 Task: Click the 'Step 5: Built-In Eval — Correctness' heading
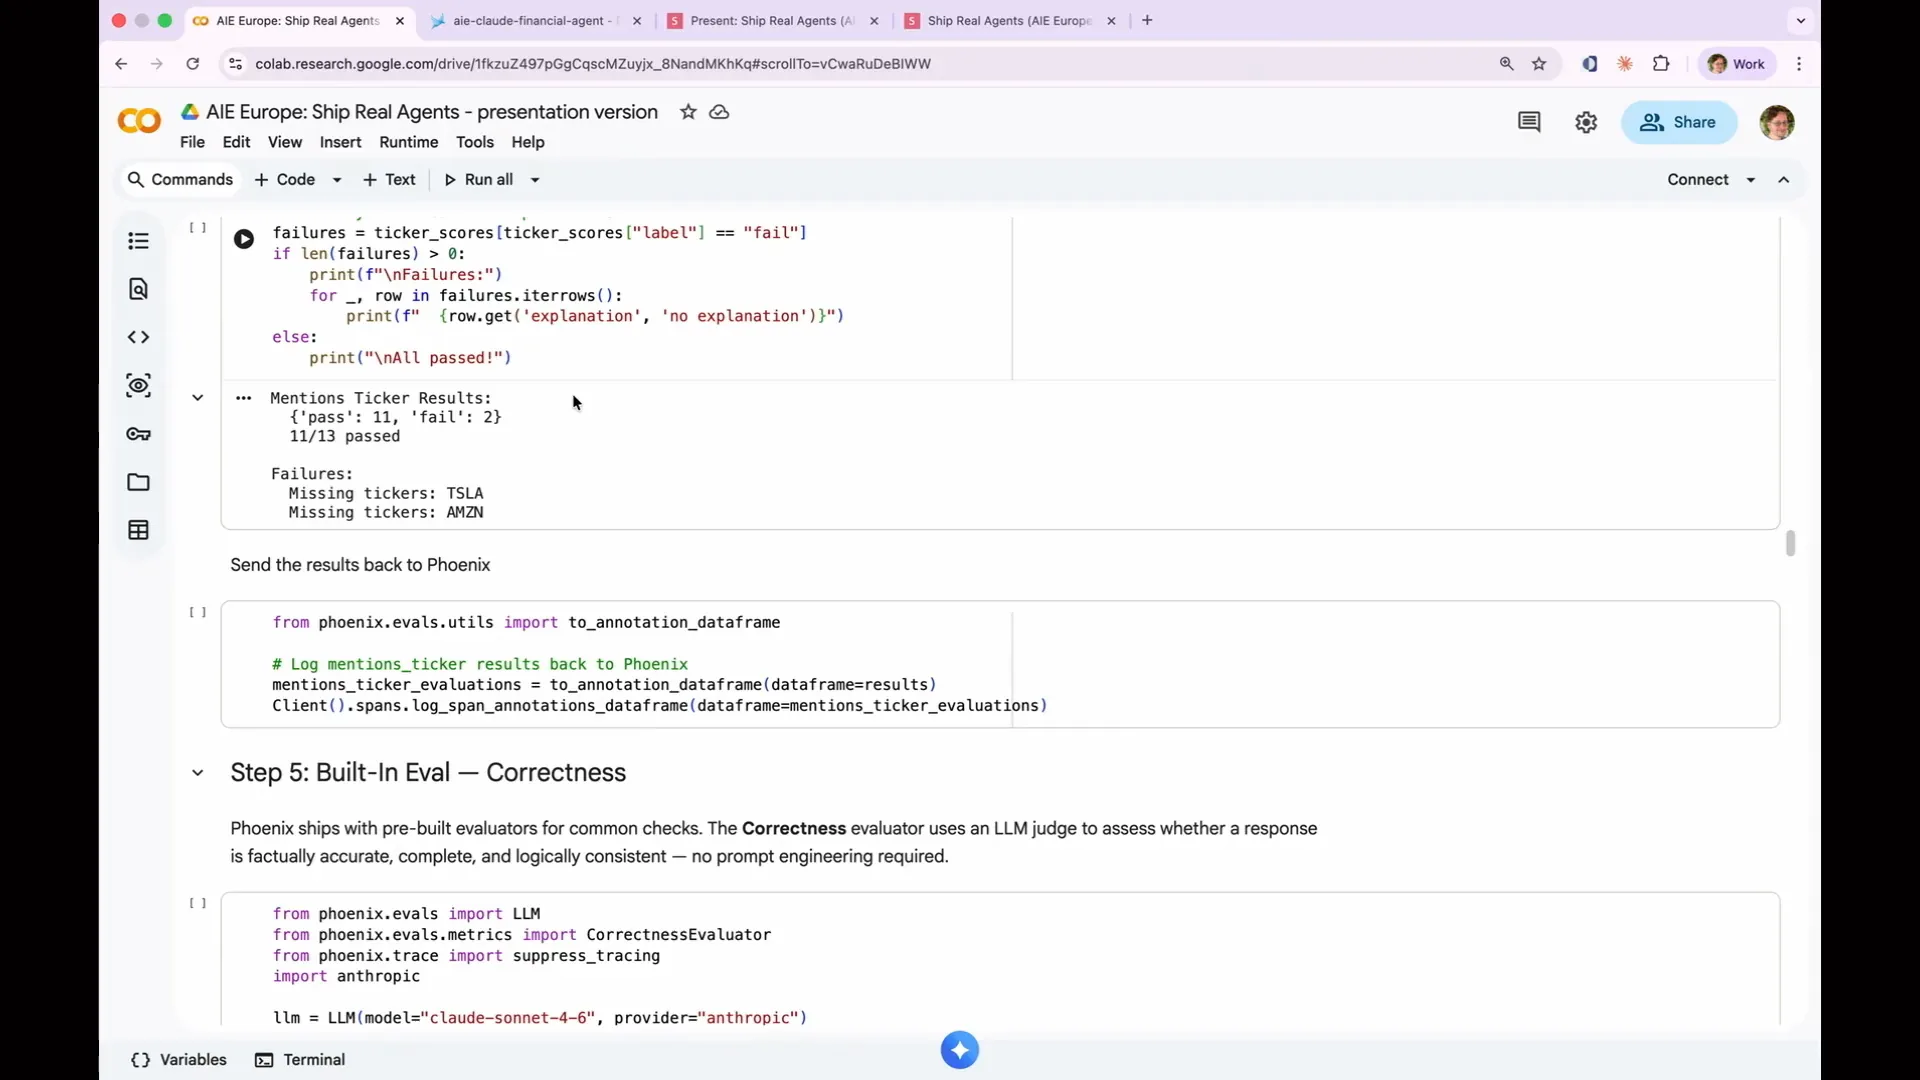(x=428, y=773)
